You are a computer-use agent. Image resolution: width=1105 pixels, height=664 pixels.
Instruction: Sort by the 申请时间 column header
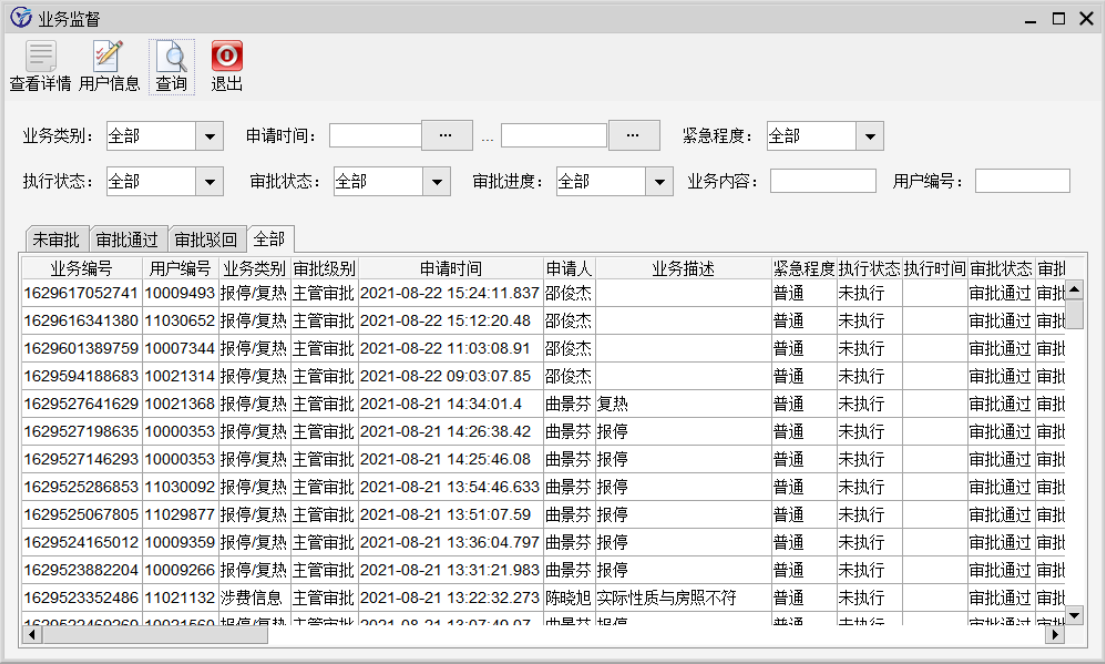[x=450, y=268]
